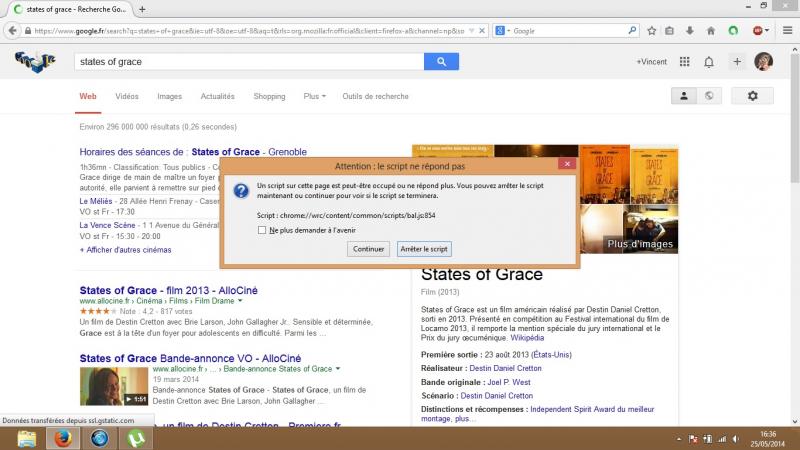Viewport: 800px width, 450px height.
Task: Open 'States of Grace Bande-annonce VO - AlloCiné'
Action: point(190,358)
